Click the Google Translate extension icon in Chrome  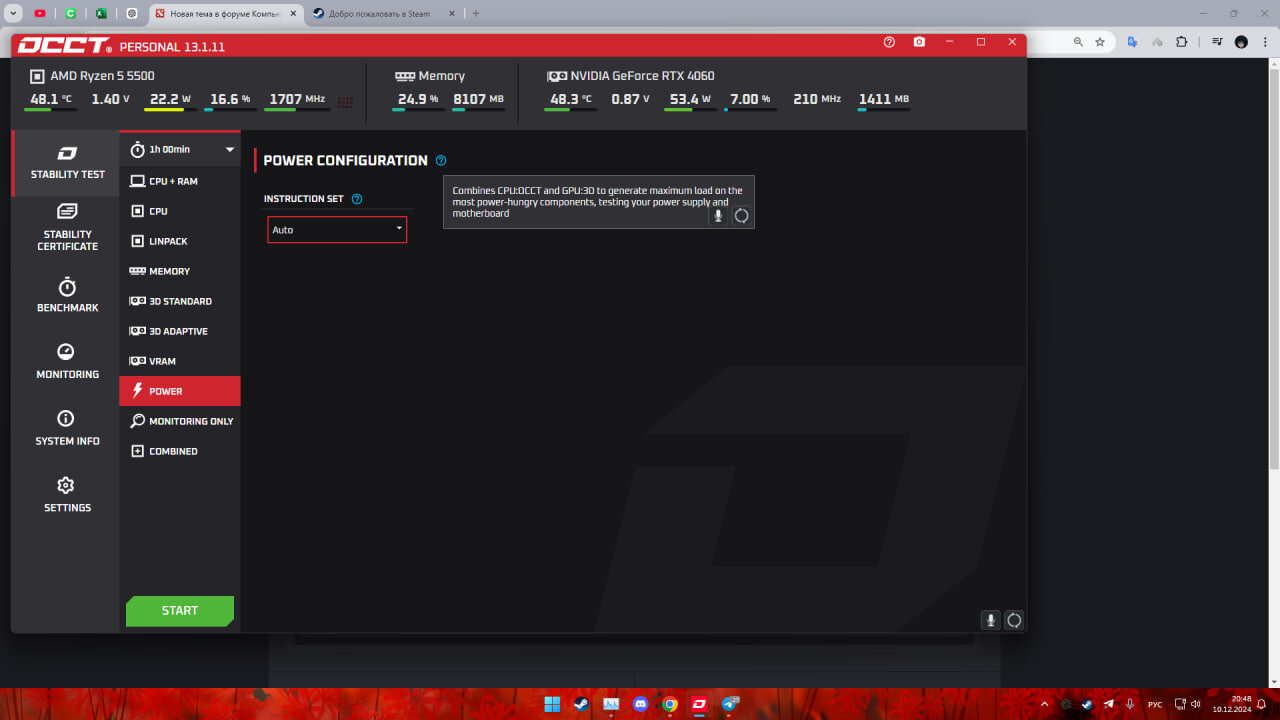tap(1132, 42)
